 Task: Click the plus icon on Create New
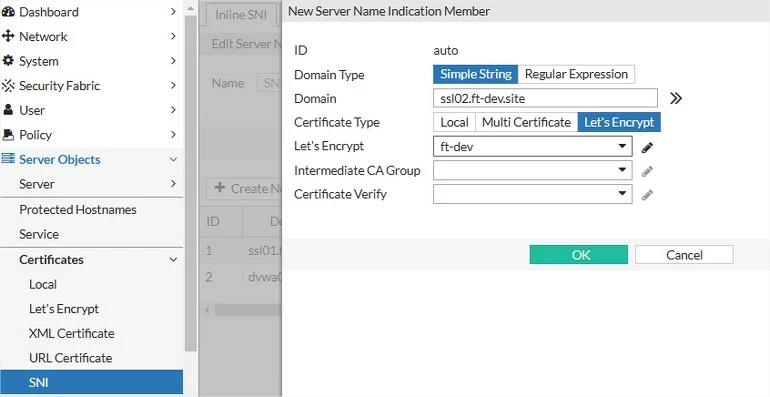[220, 188]
